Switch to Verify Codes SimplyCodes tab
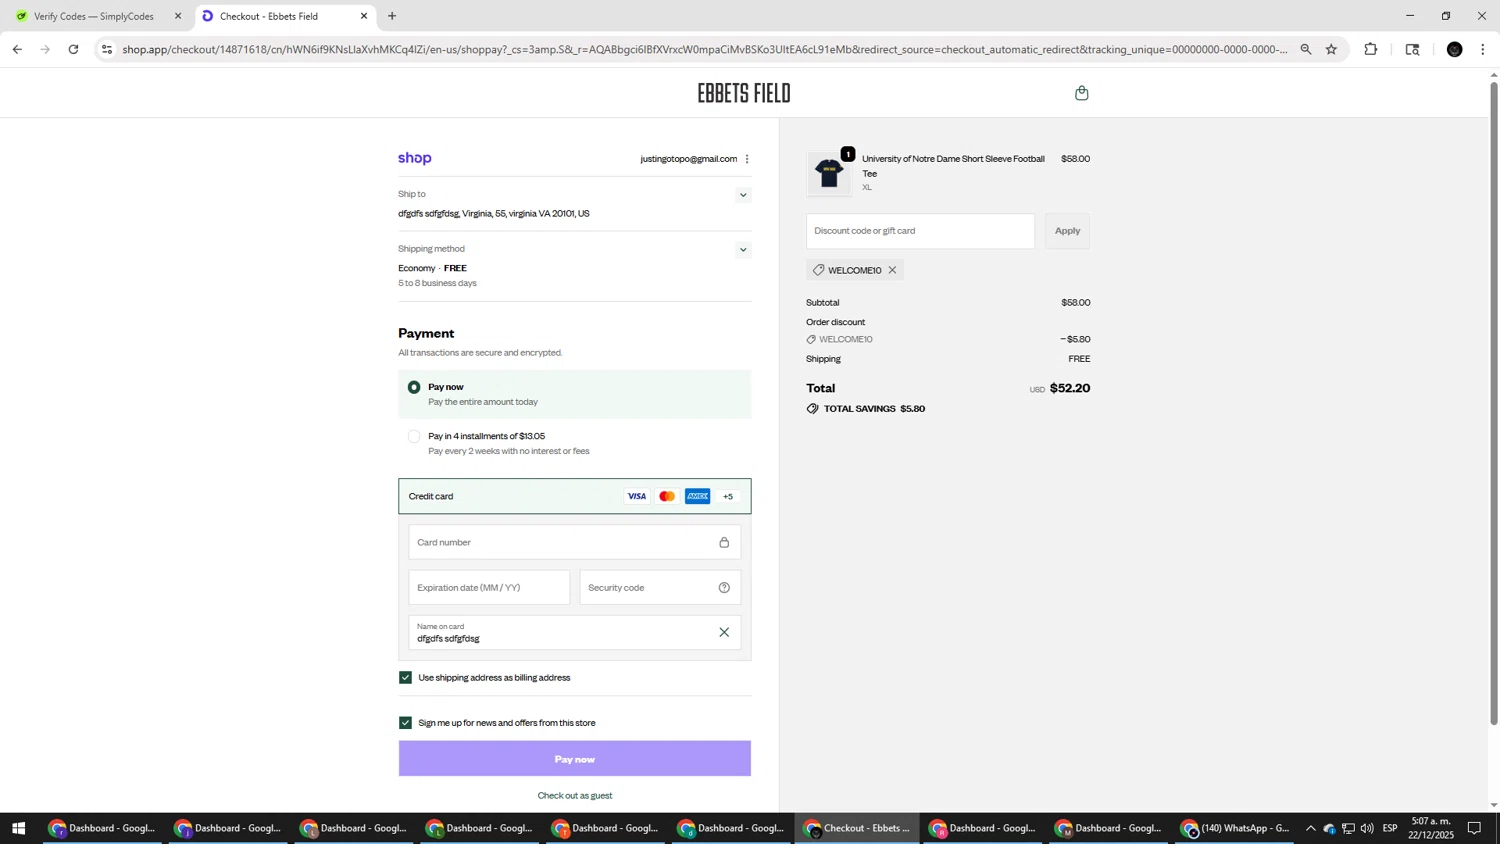Image resolution: width=1500 pixels, height=844 pixels. tap(95, 16)
